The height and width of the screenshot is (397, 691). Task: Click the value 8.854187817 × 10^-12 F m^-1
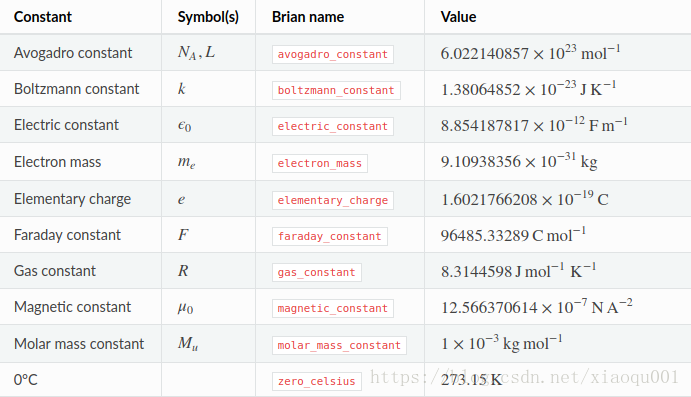534,125
